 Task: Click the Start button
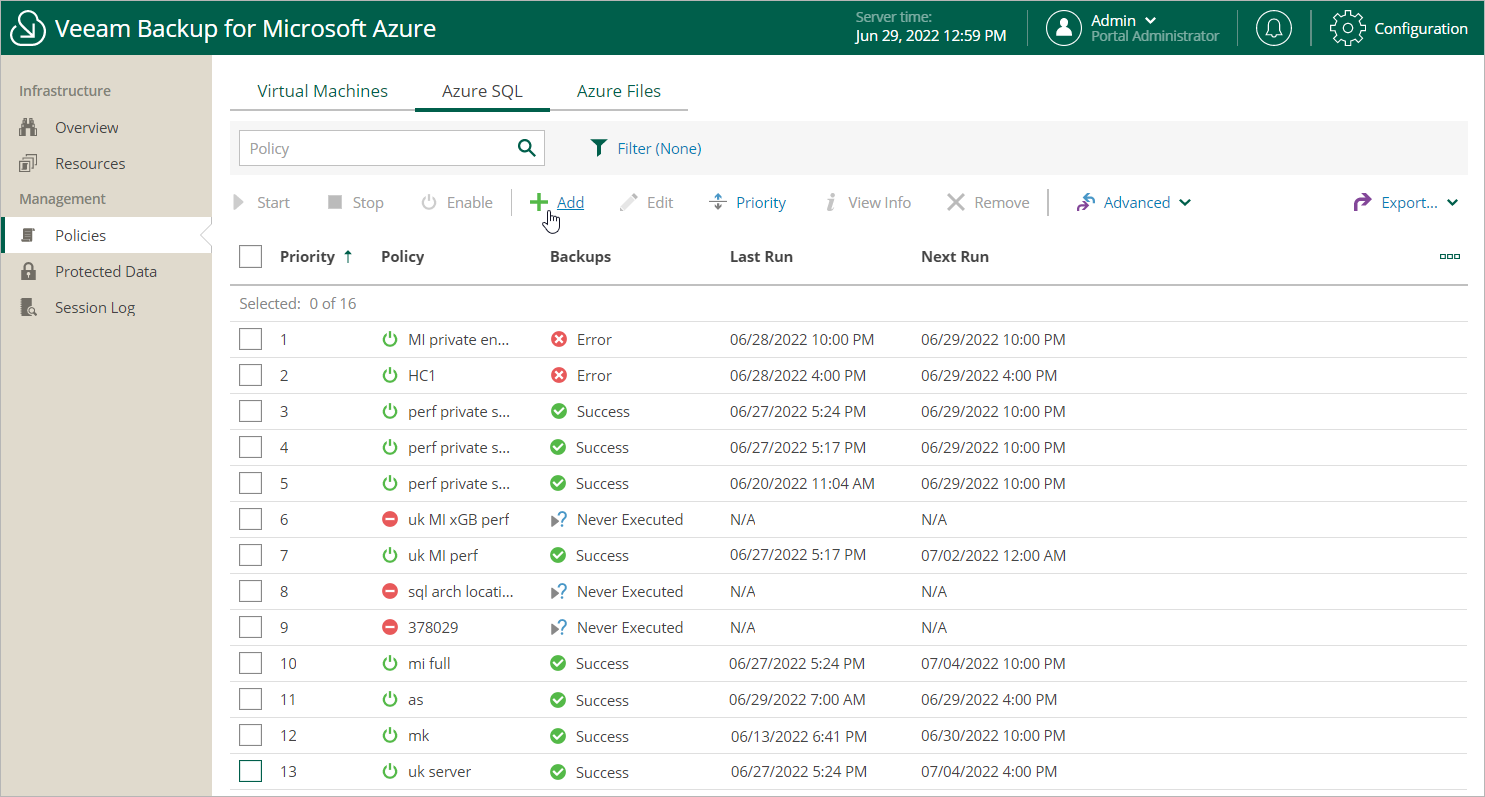(261, 202)
